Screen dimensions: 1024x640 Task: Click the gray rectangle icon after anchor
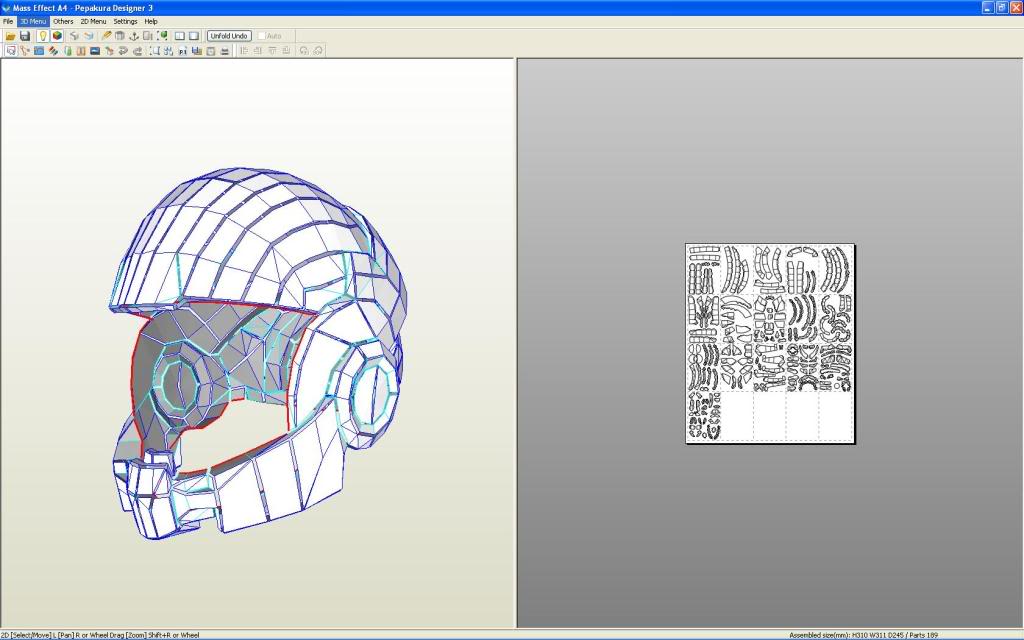click(148, 36)
